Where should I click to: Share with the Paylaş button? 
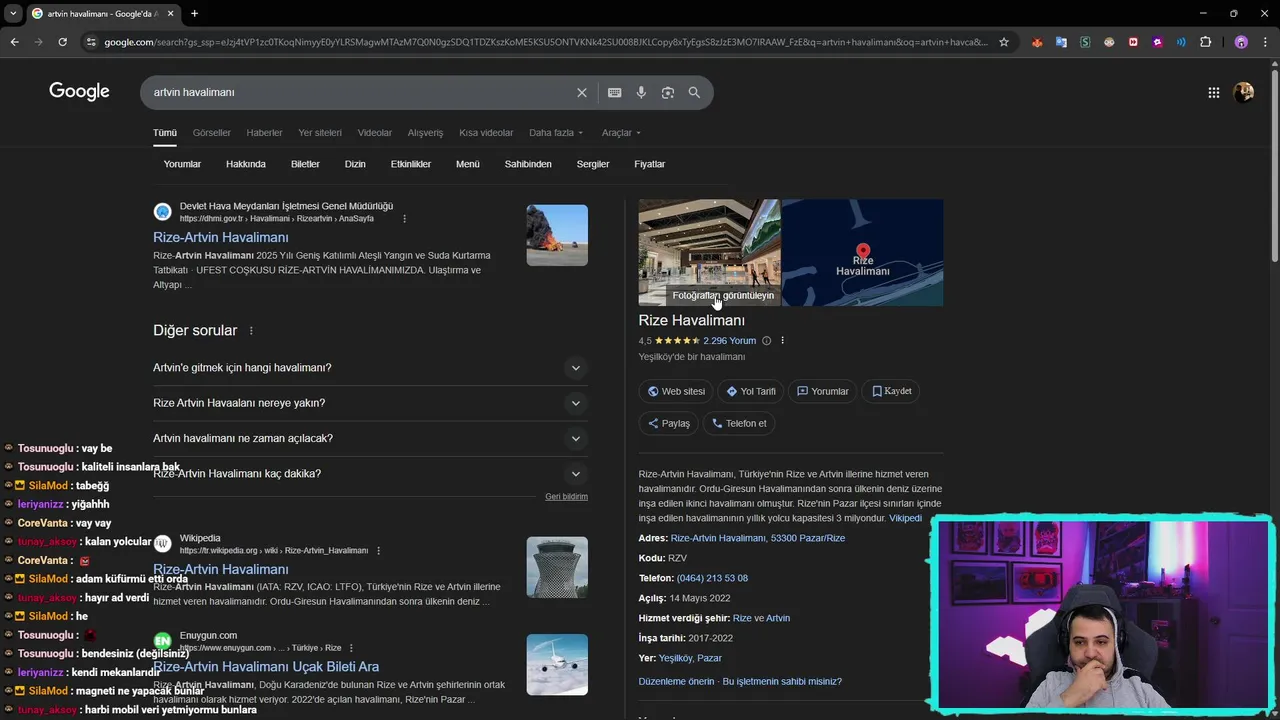click(x=669, y=423)
